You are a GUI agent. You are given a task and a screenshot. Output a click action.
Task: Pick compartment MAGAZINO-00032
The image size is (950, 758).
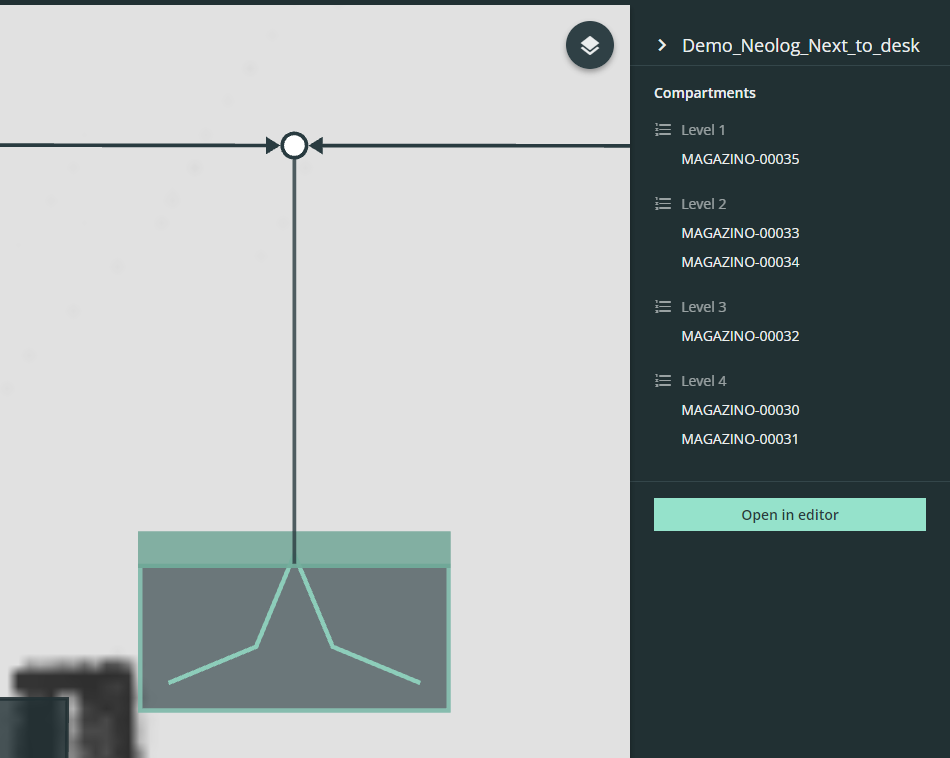pos(740,336)
